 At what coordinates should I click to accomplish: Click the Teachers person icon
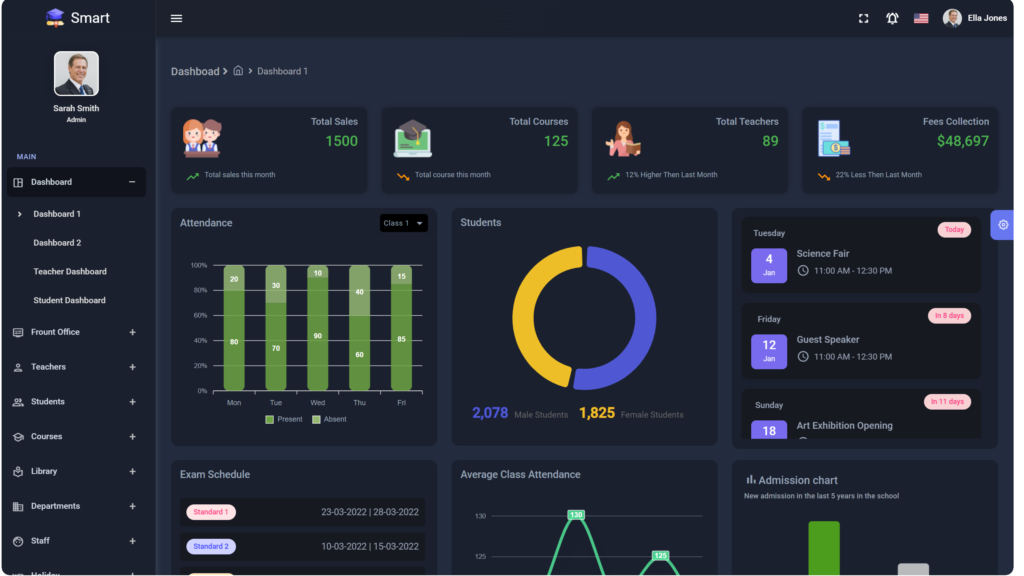[x=18, y=367]
